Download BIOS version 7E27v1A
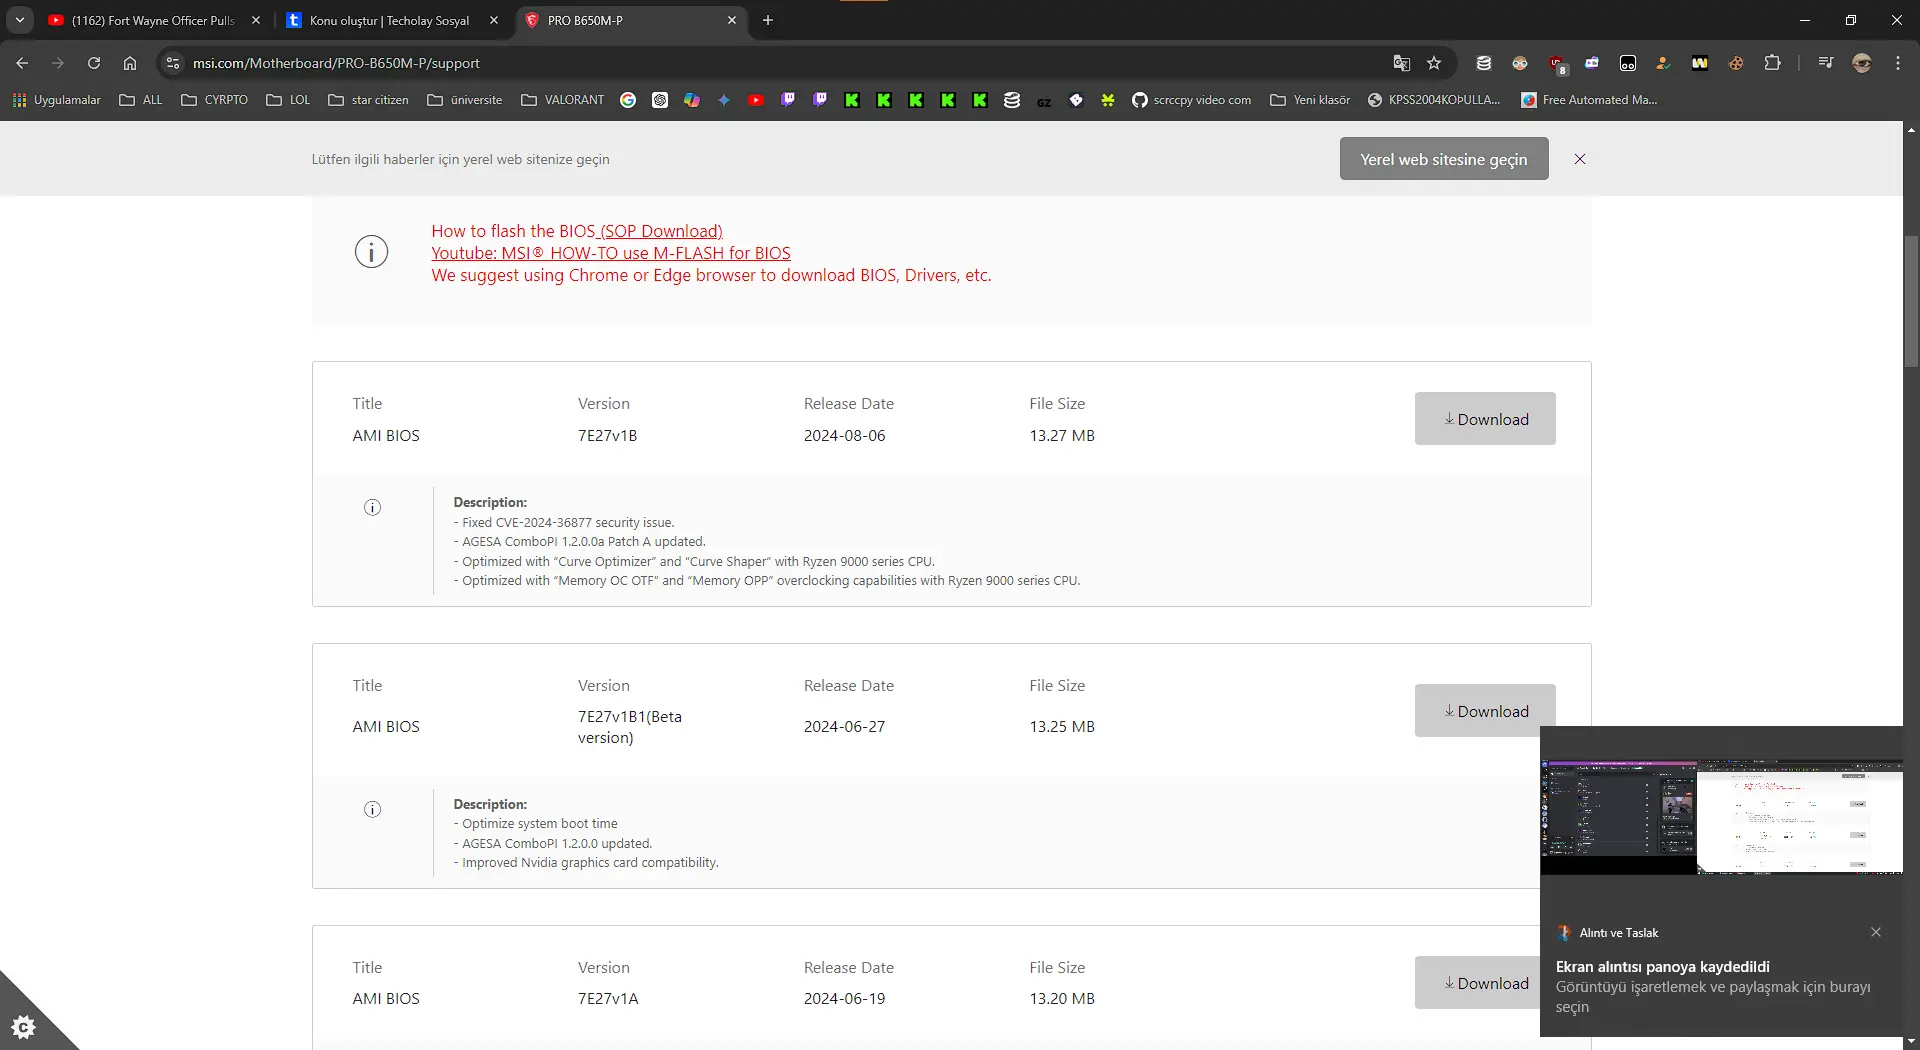Screen dimensions: 1920x1050 click(1478, 983)
